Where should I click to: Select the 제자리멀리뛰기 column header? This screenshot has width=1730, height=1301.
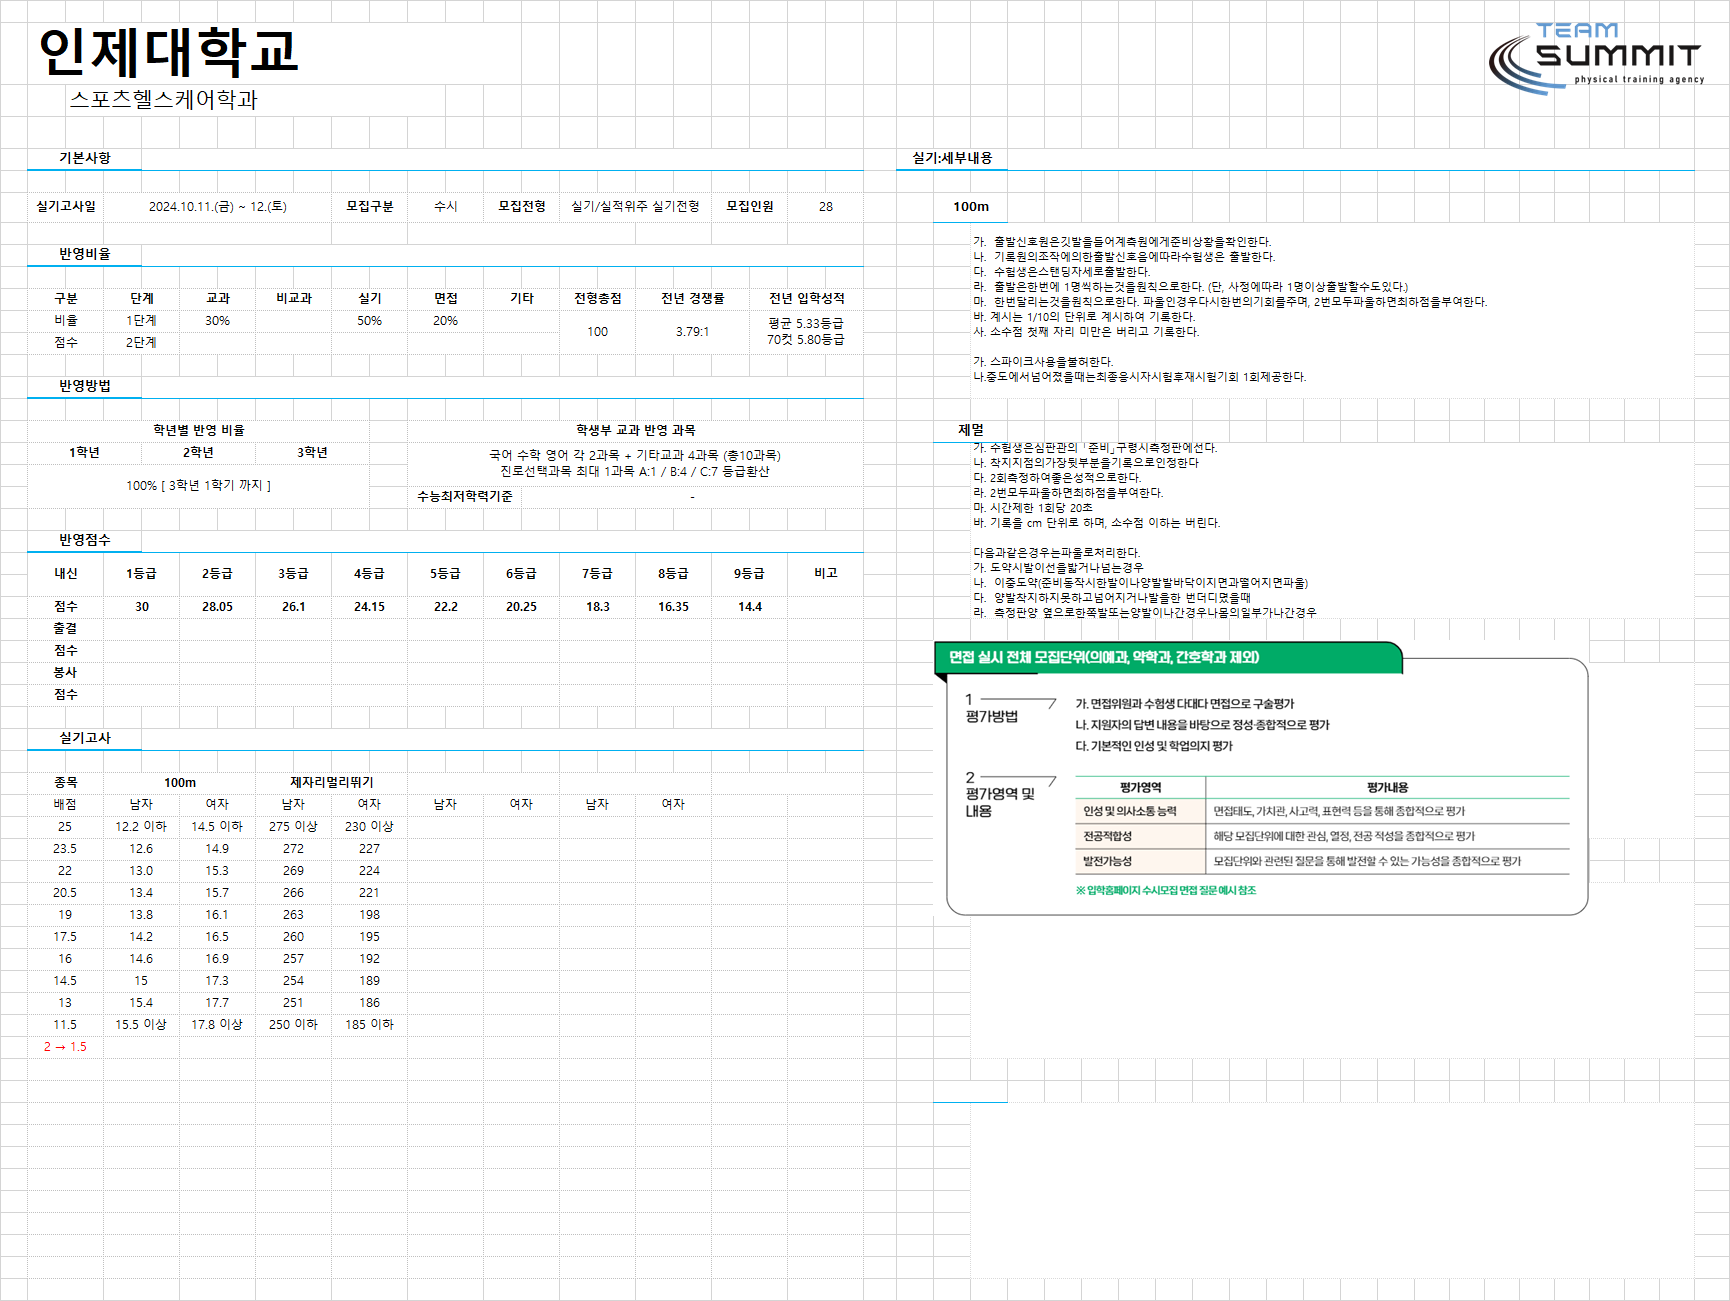[332, 782]
